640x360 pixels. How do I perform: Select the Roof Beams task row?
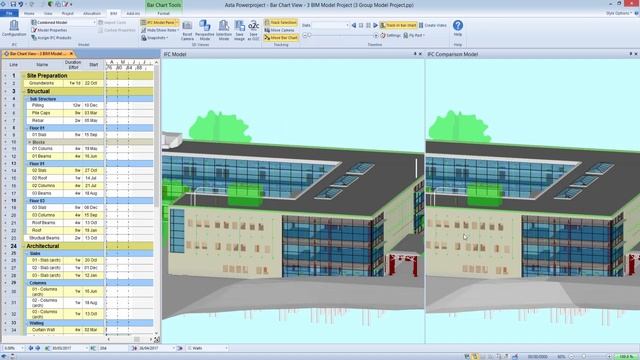pyautogui.click(x=64, y=223)
